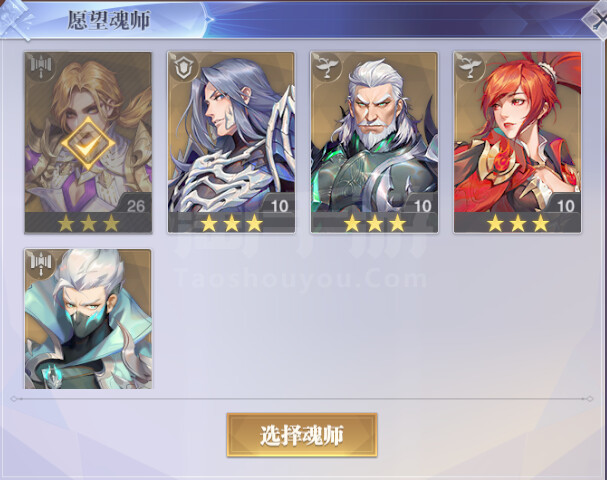Click three-star rating on red-haired card
The height and width of the screenshot is (480, 607).
pos(518,223)
